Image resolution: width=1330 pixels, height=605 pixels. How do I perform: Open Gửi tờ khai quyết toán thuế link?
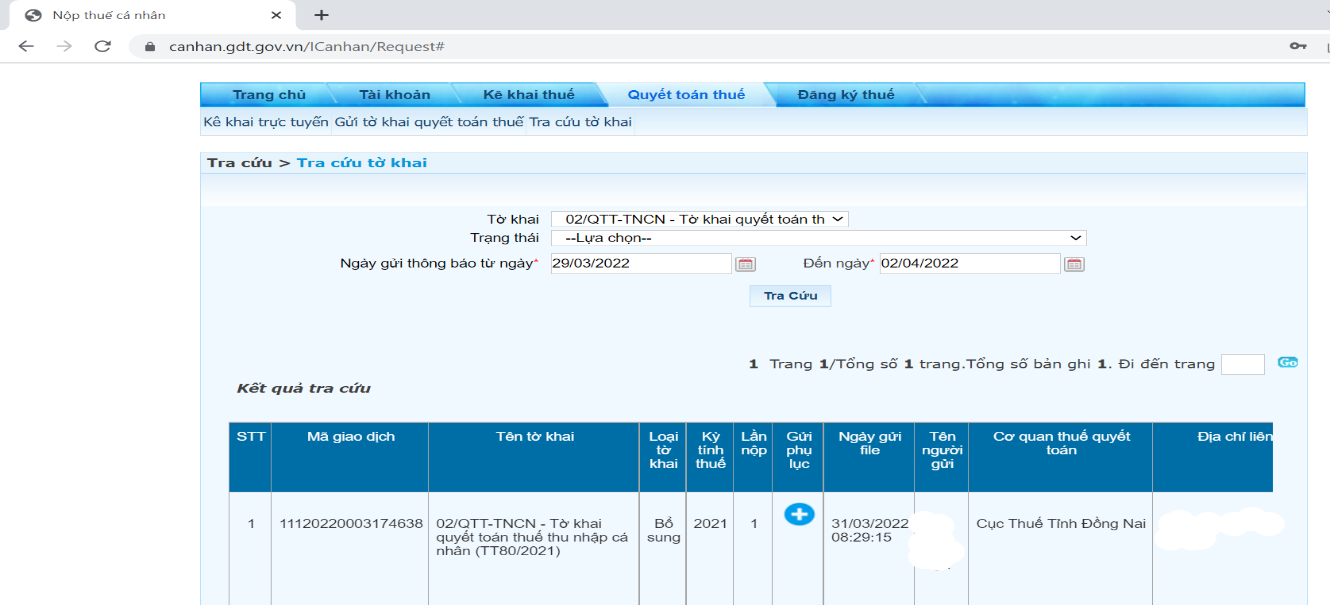(428, 122)
